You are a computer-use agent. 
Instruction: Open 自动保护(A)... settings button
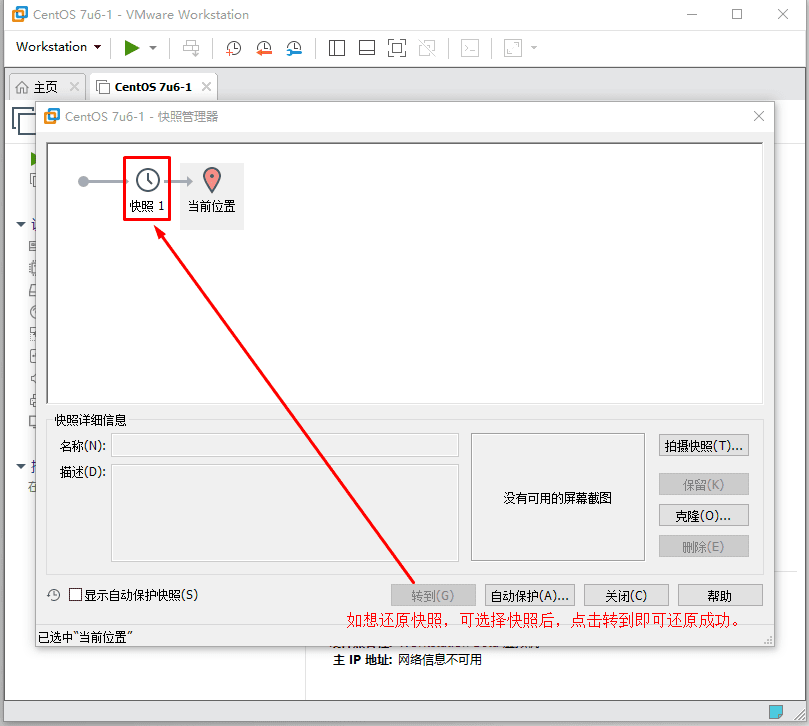(x=530, y=595)
